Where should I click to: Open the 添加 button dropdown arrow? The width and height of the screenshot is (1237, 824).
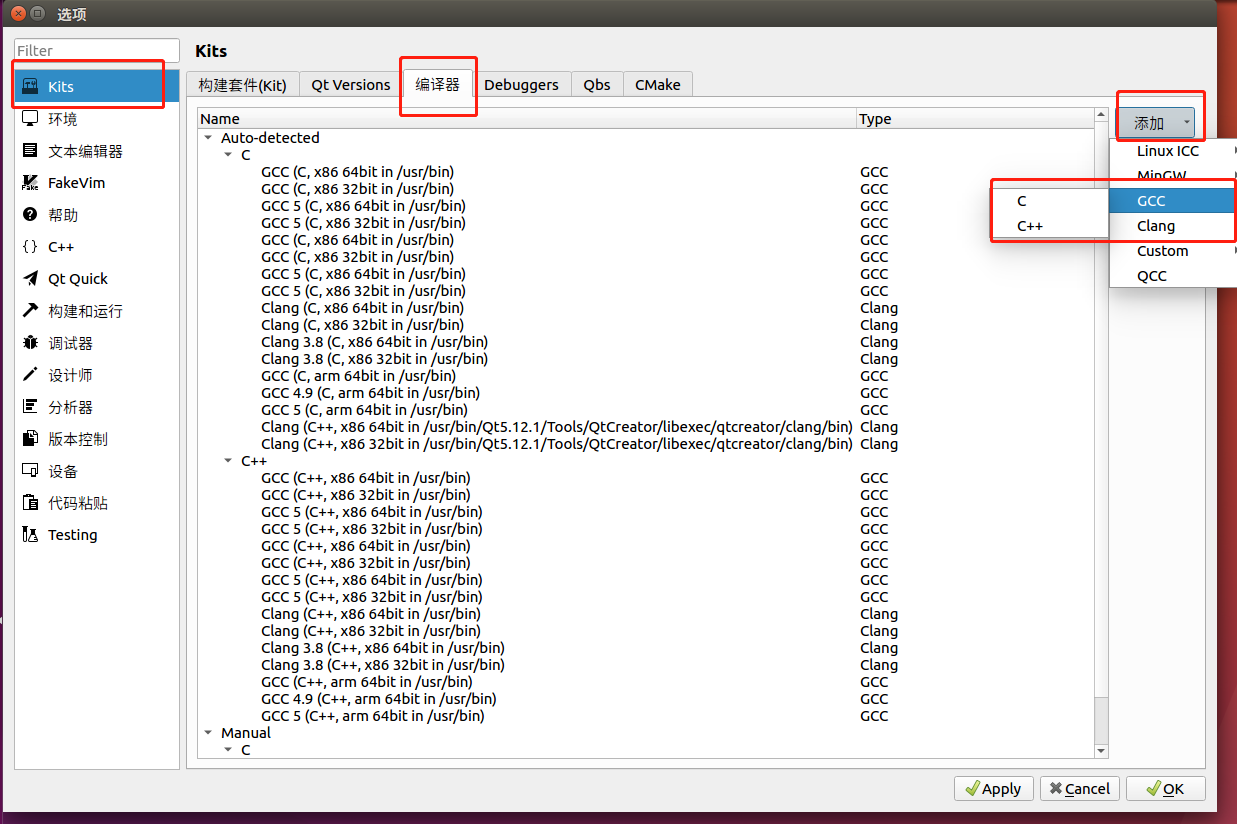point(1186,121)
